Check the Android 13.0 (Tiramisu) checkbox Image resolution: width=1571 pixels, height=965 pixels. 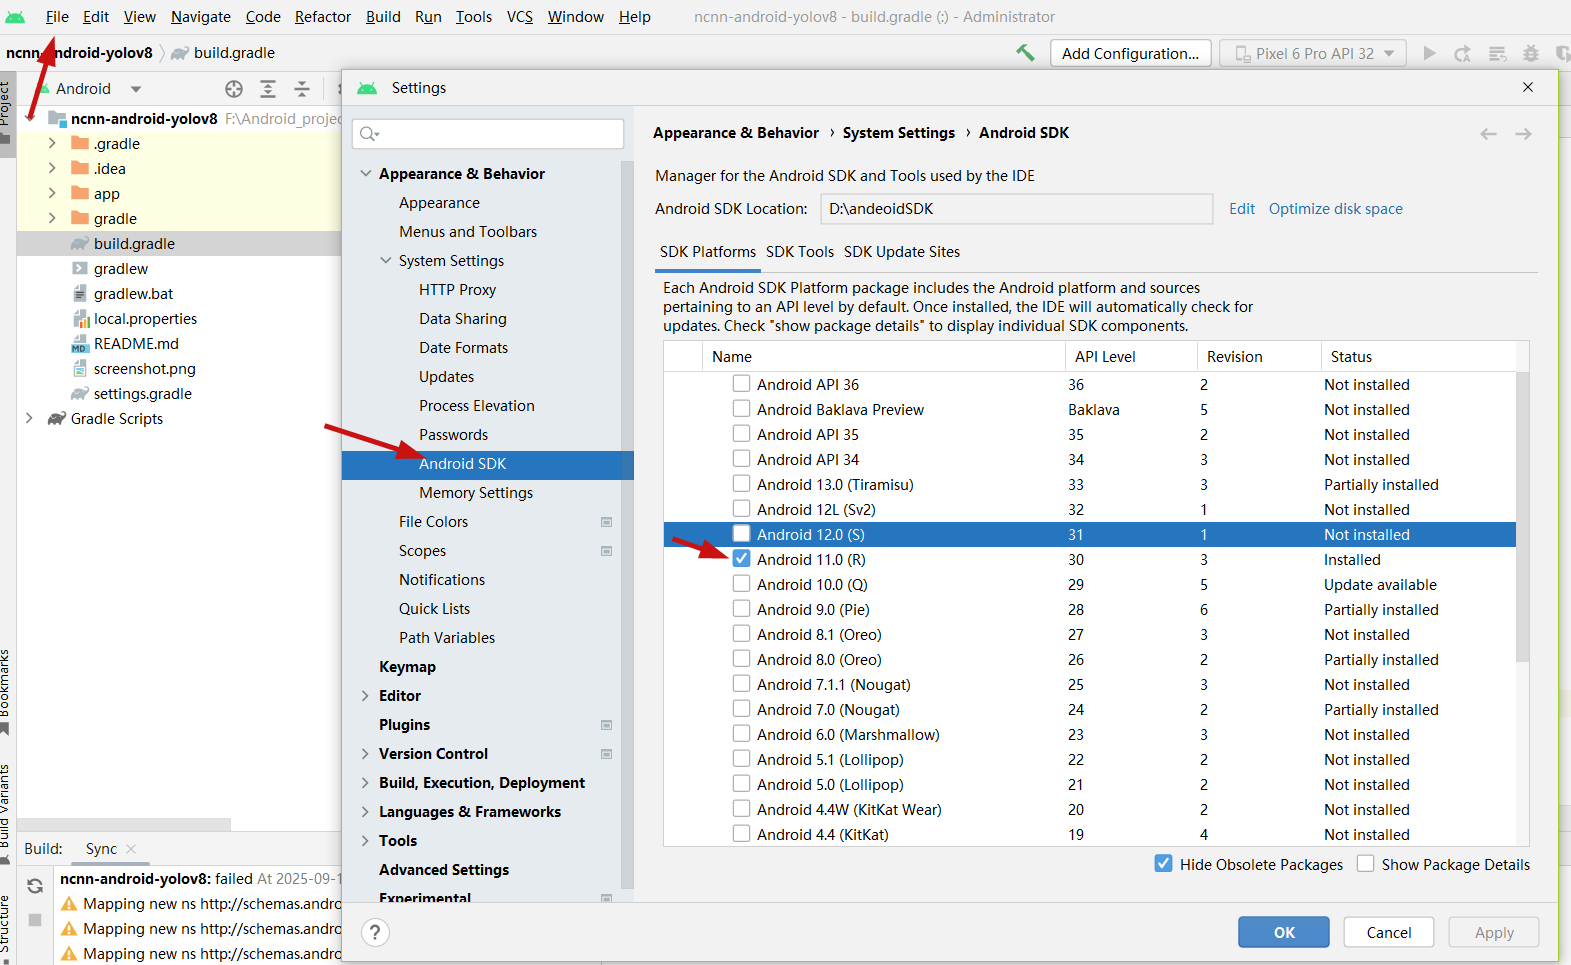click(x=741, y=484)
